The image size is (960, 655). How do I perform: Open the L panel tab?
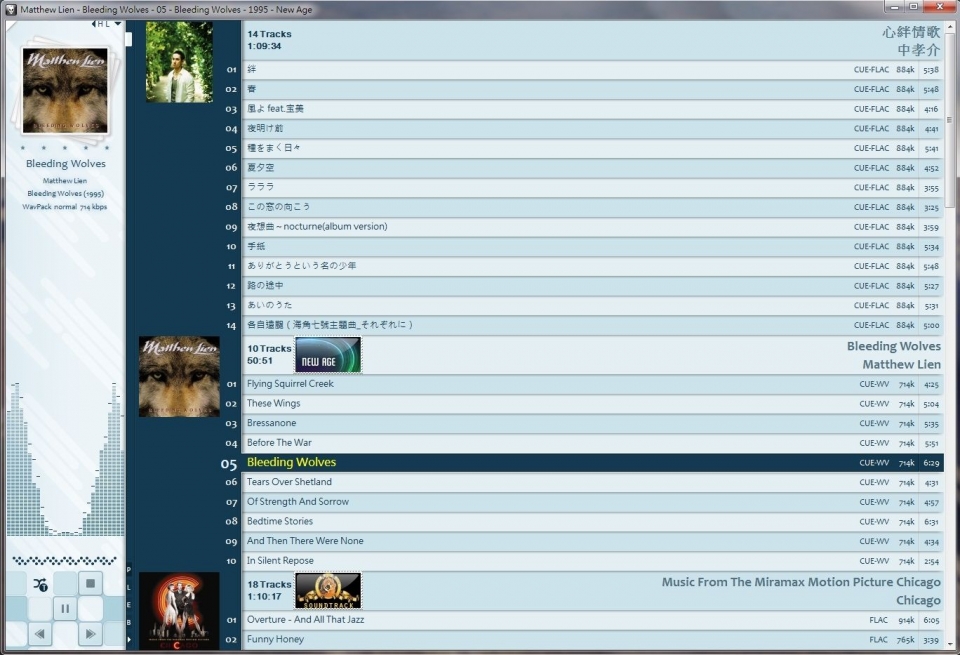[128, 588]
